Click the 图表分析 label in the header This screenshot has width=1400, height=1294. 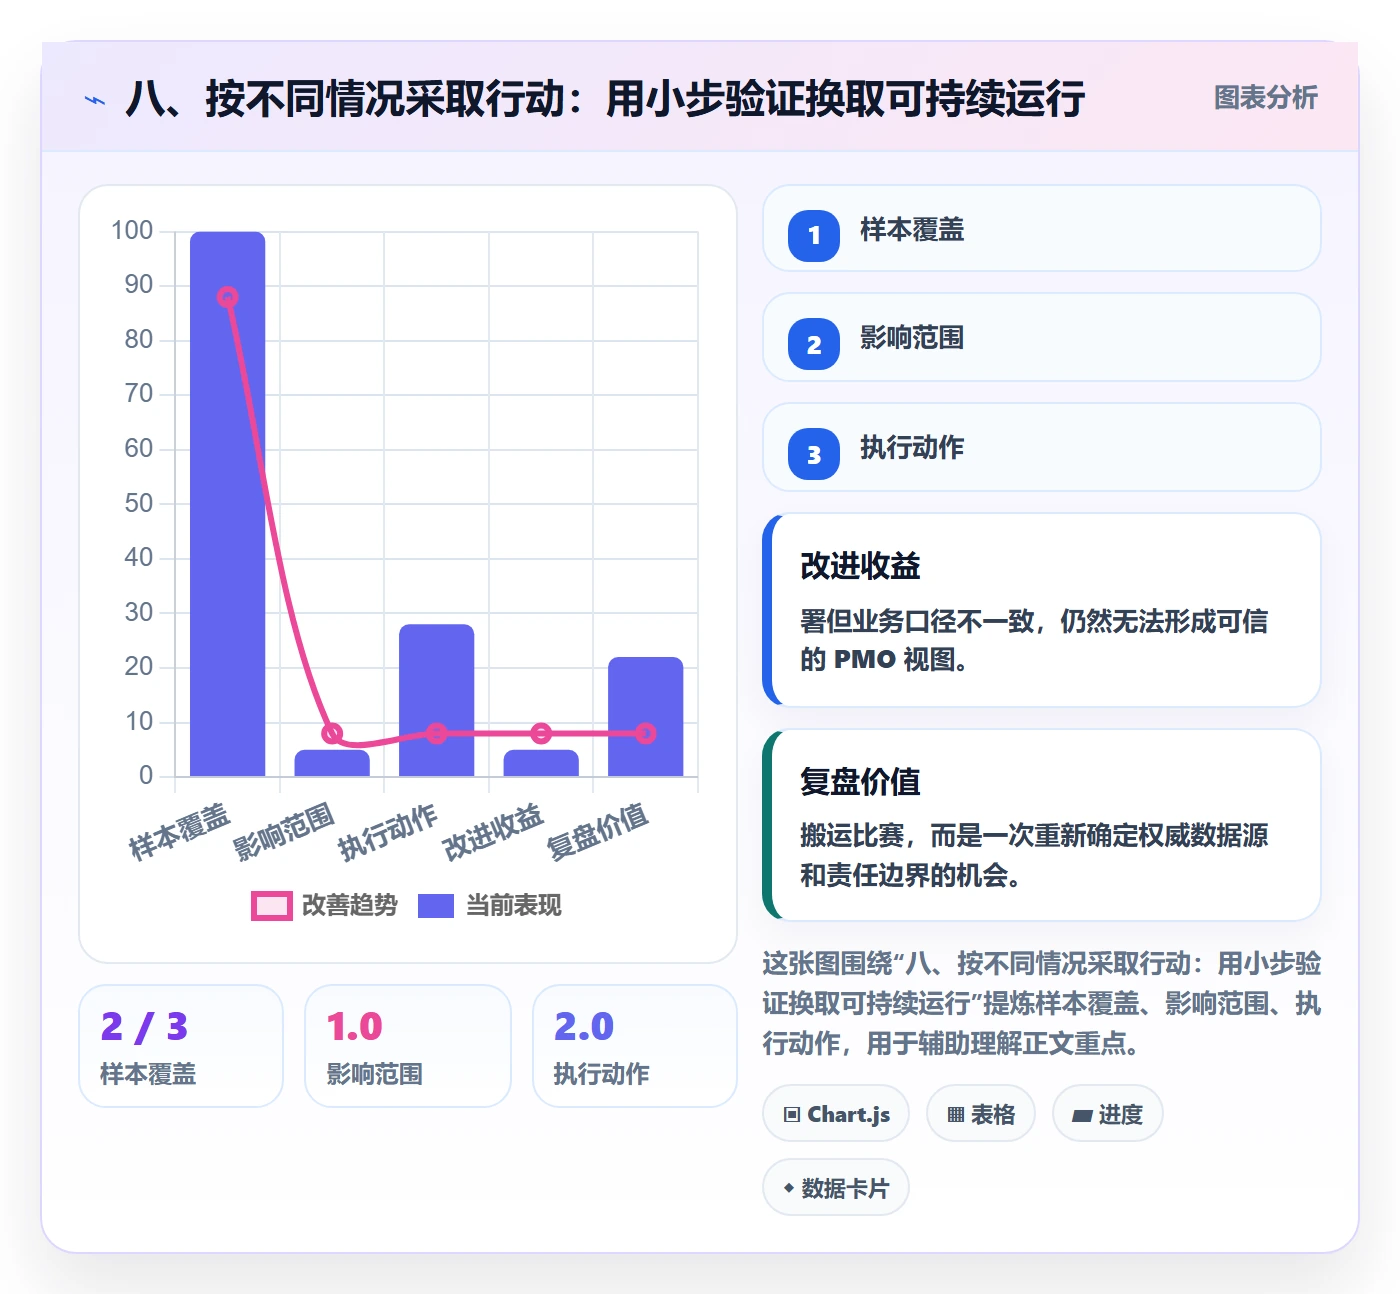coord(1265,97)
